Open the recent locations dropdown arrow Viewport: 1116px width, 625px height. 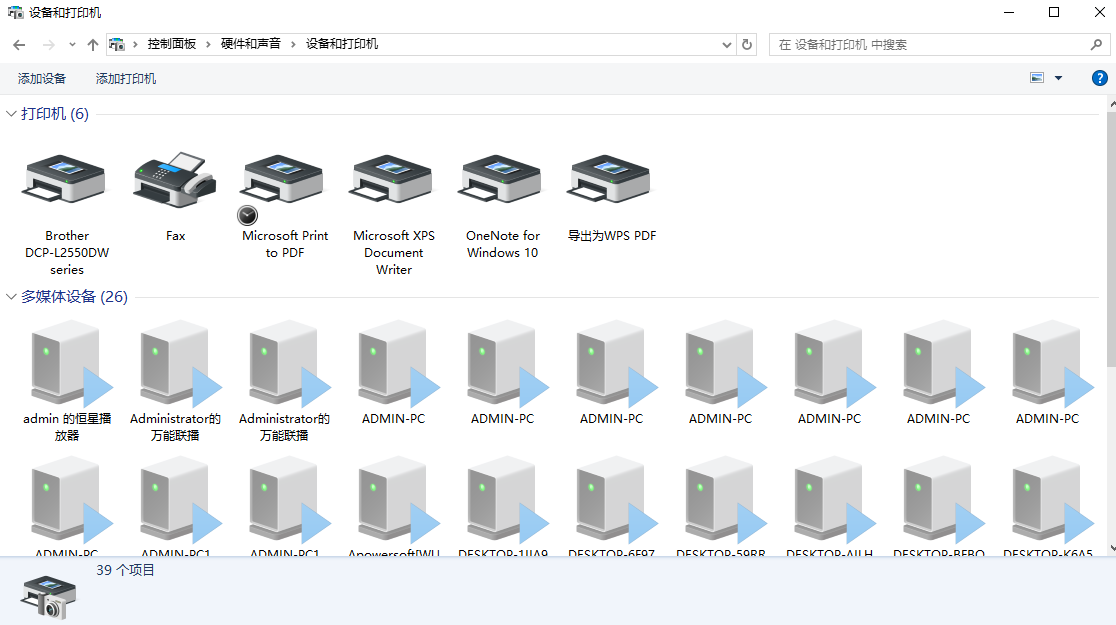point(72,45)
